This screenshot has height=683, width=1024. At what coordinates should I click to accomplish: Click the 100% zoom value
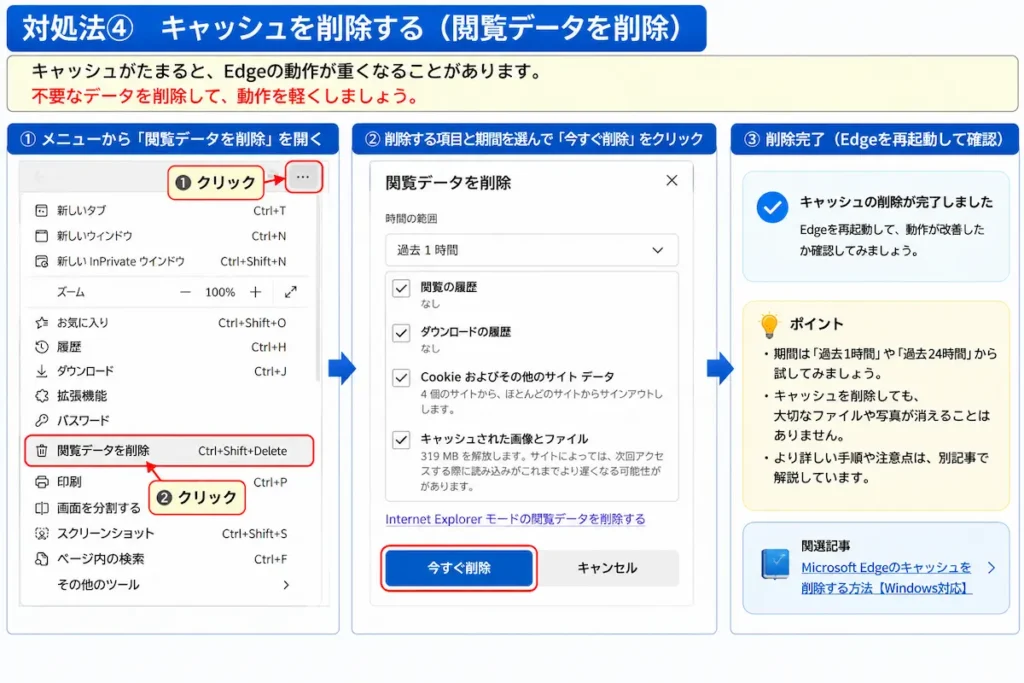point(220,293)
